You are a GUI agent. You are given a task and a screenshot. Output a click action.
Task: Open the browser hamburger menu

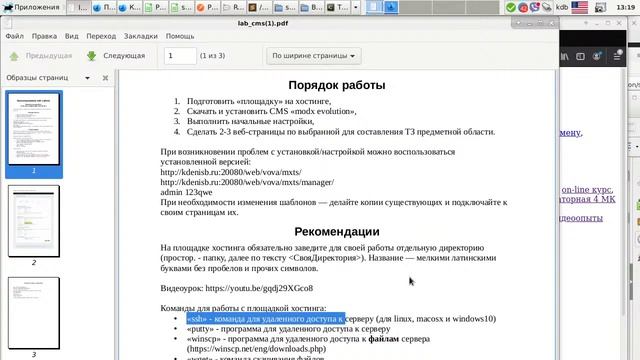point(617,56)
